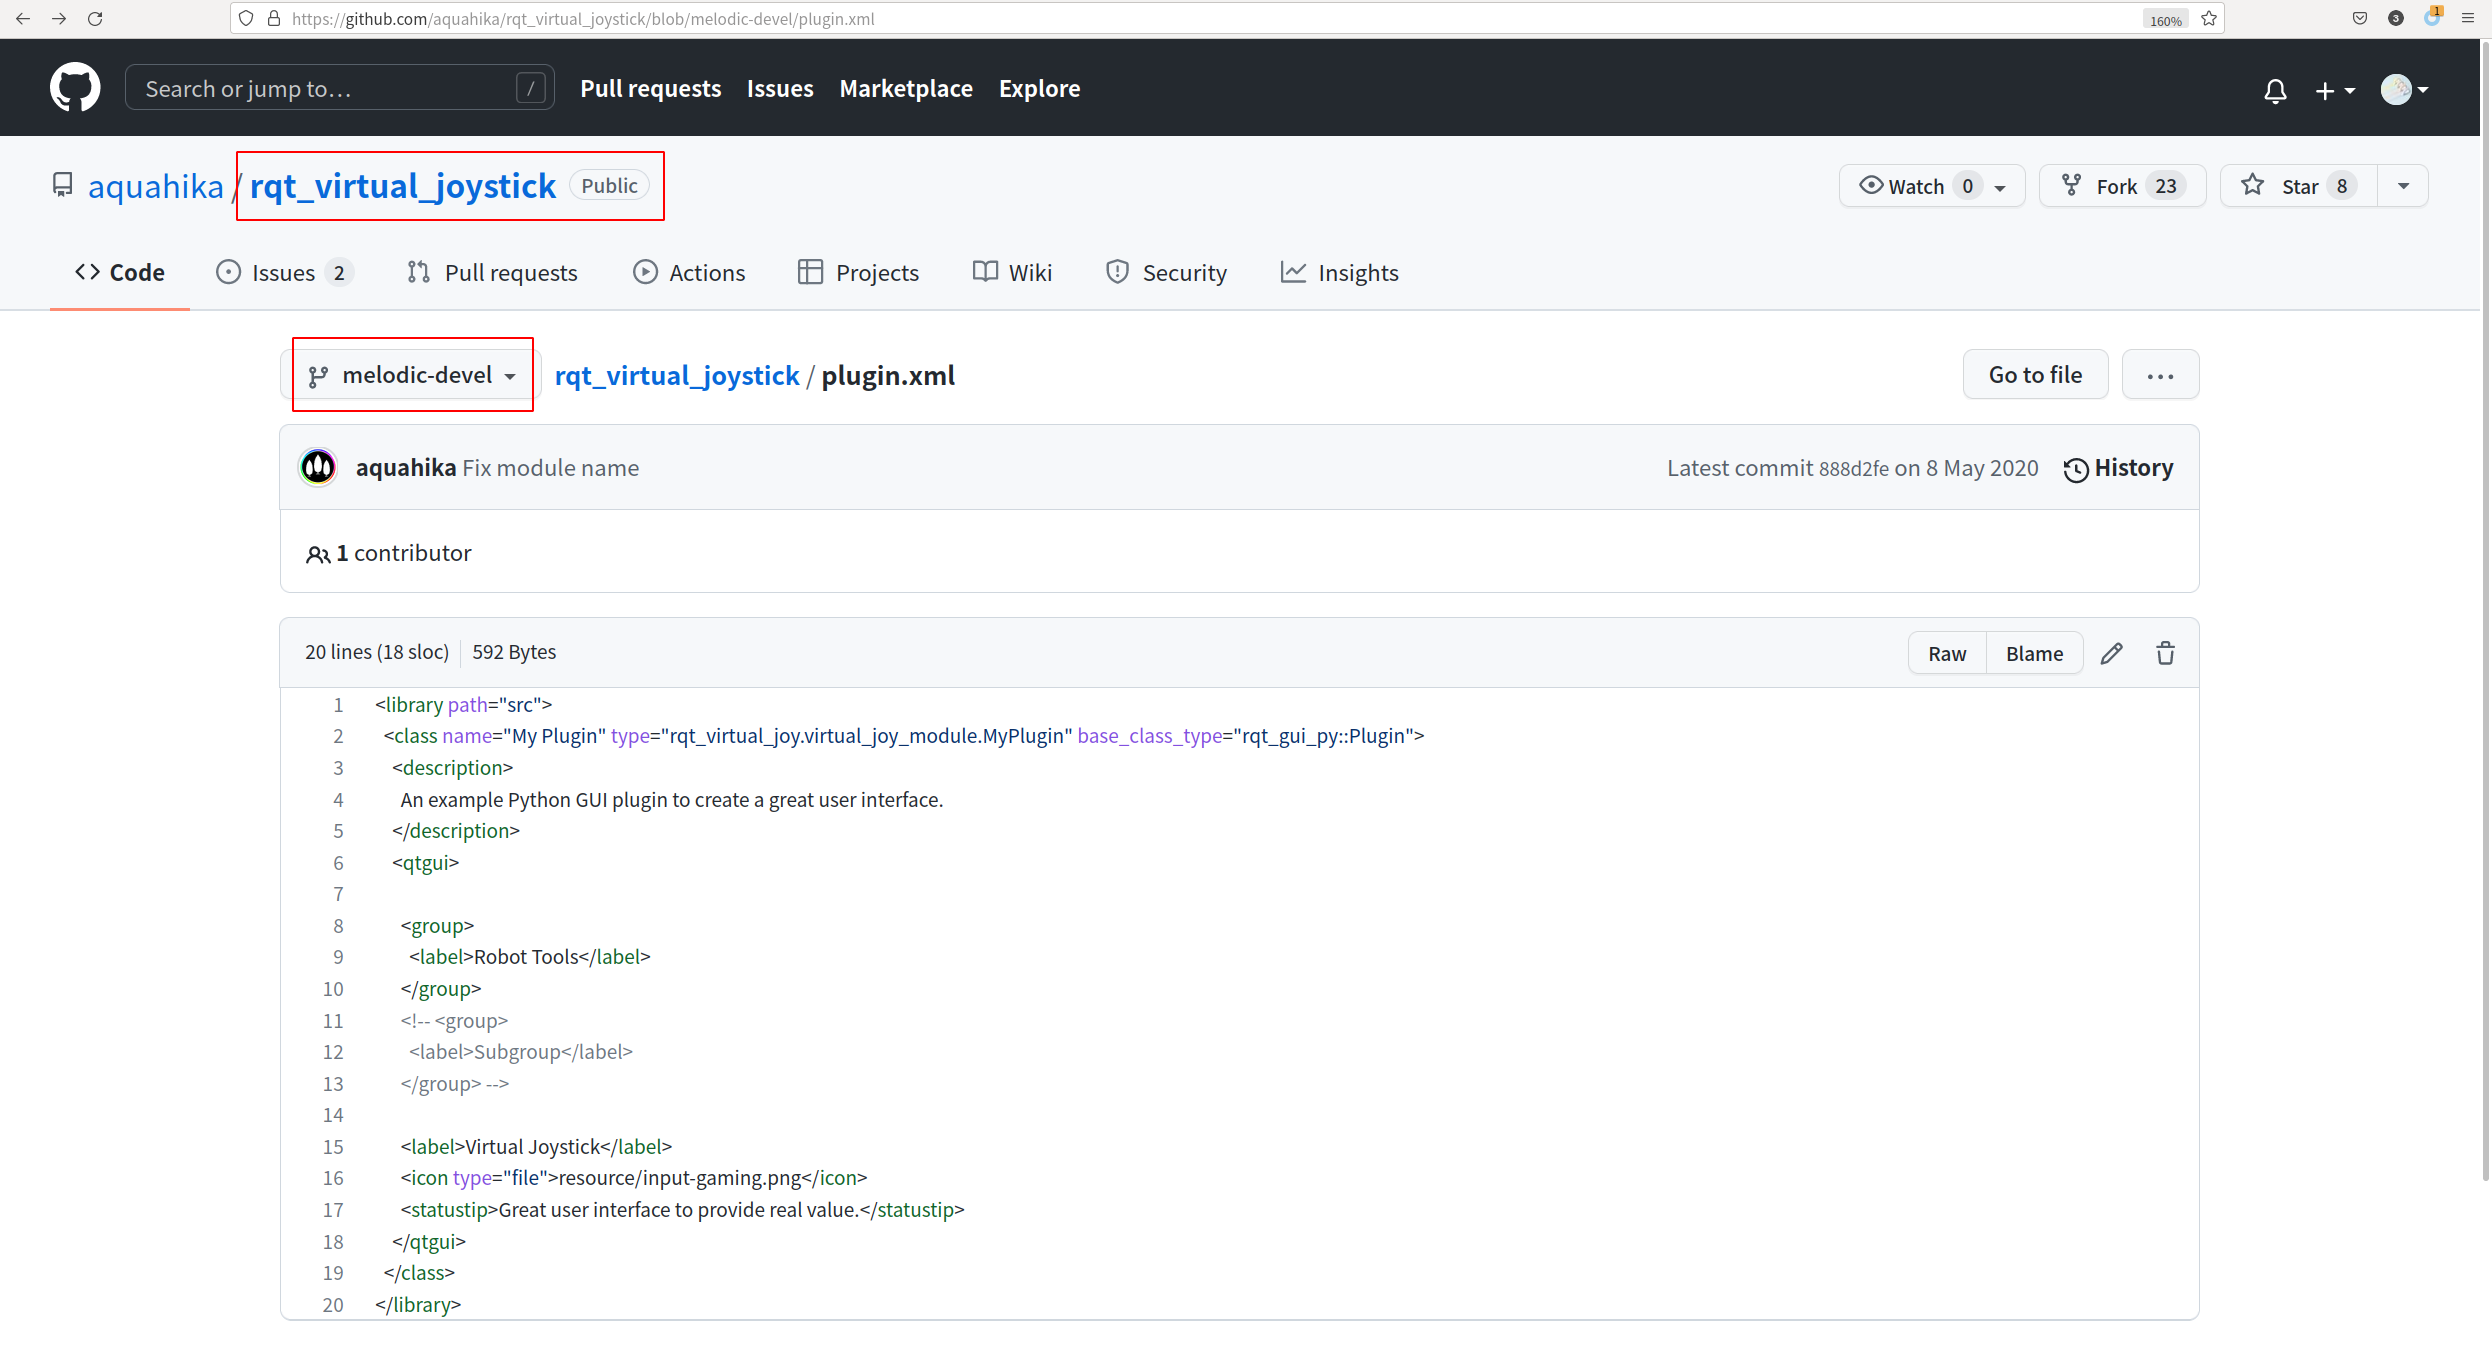Viewport: 2492px width, 1367px height.
Task: Open the Insights graph section
Action: [x=1340, y=272]
